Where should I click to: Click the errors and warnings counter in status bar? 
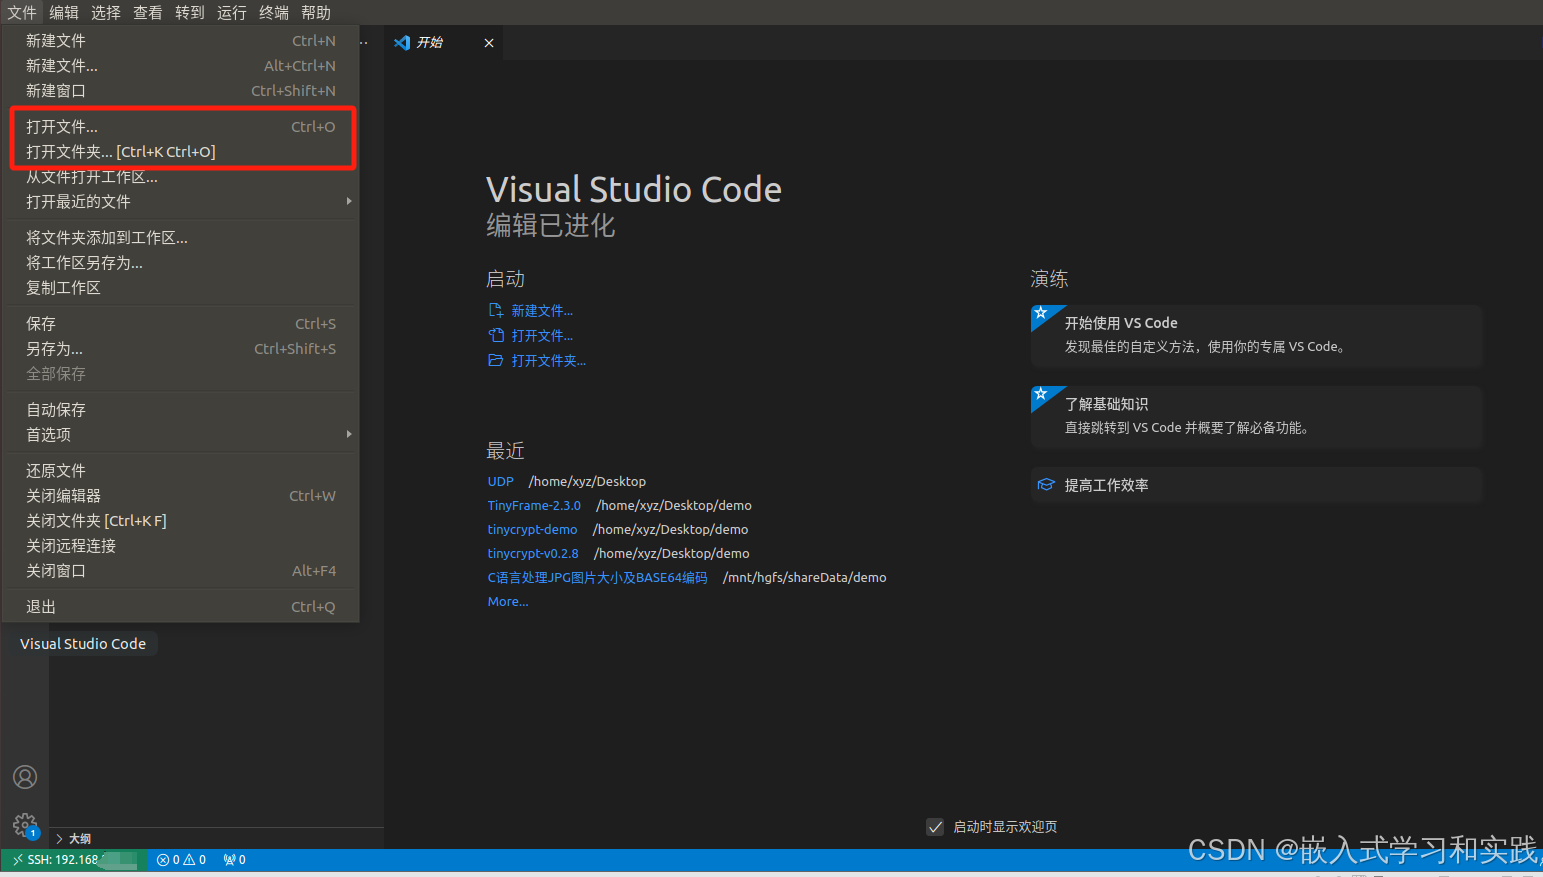181,859
